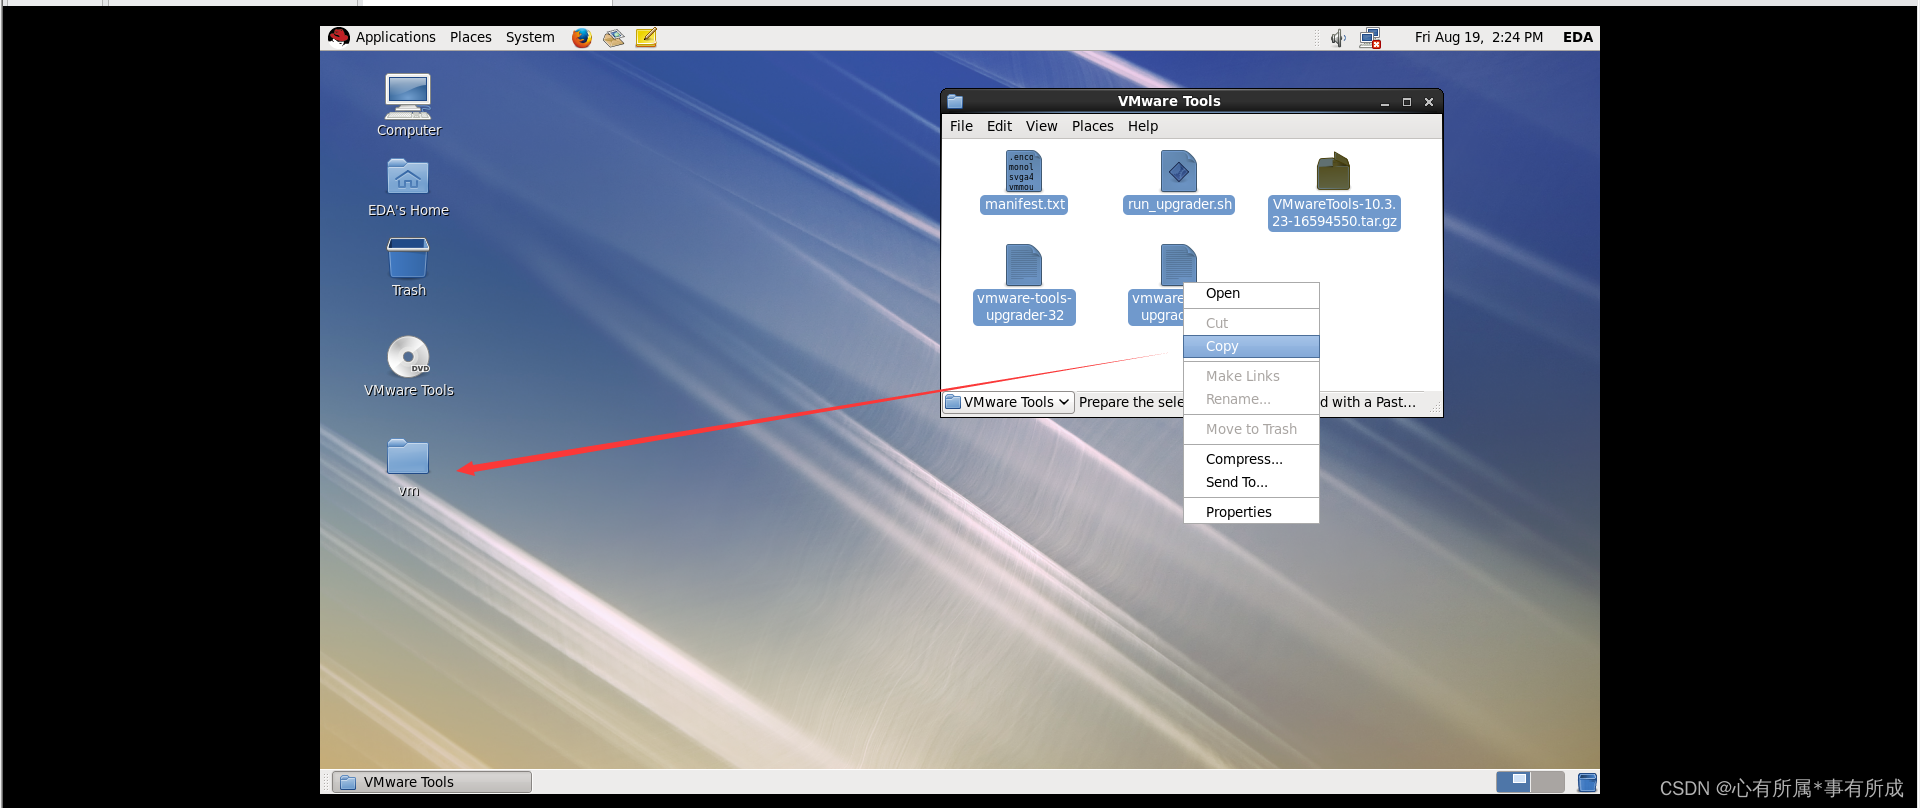Choose Copy from the context menu

(x=1251, y=346)
